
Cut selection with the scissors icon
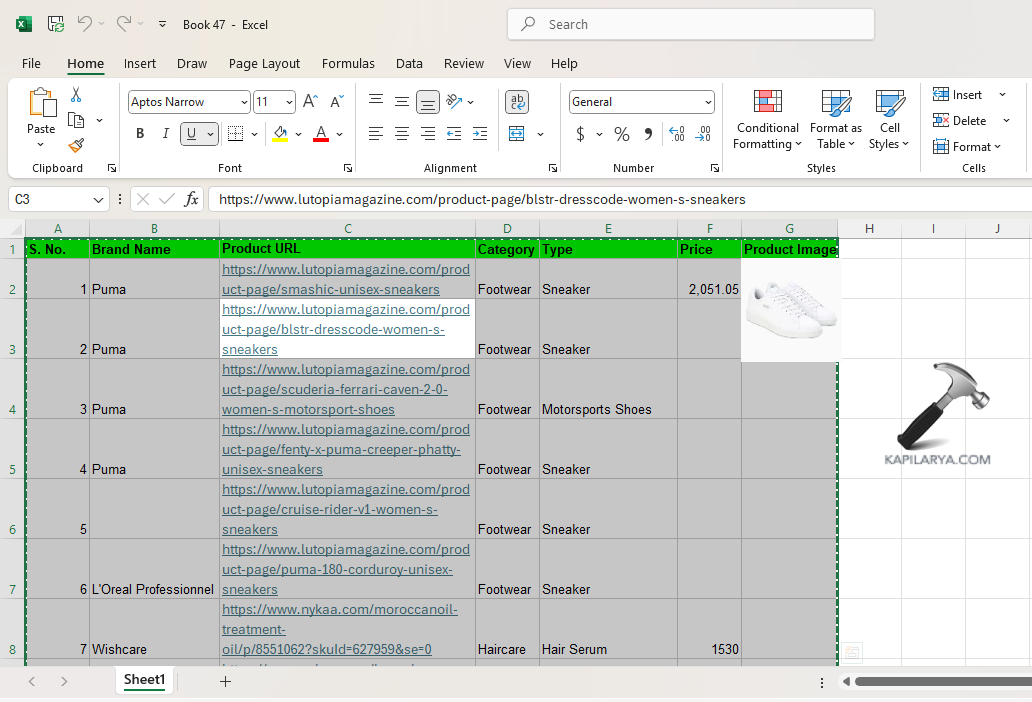76,95
